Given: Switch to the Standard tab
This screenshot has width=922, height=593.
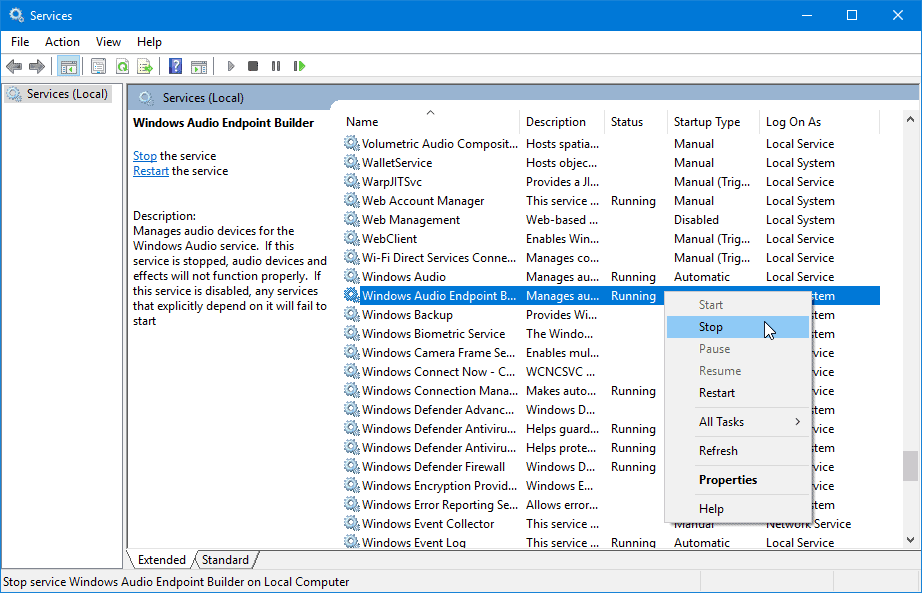Looking at the screenshot, I should pos(225,559).
